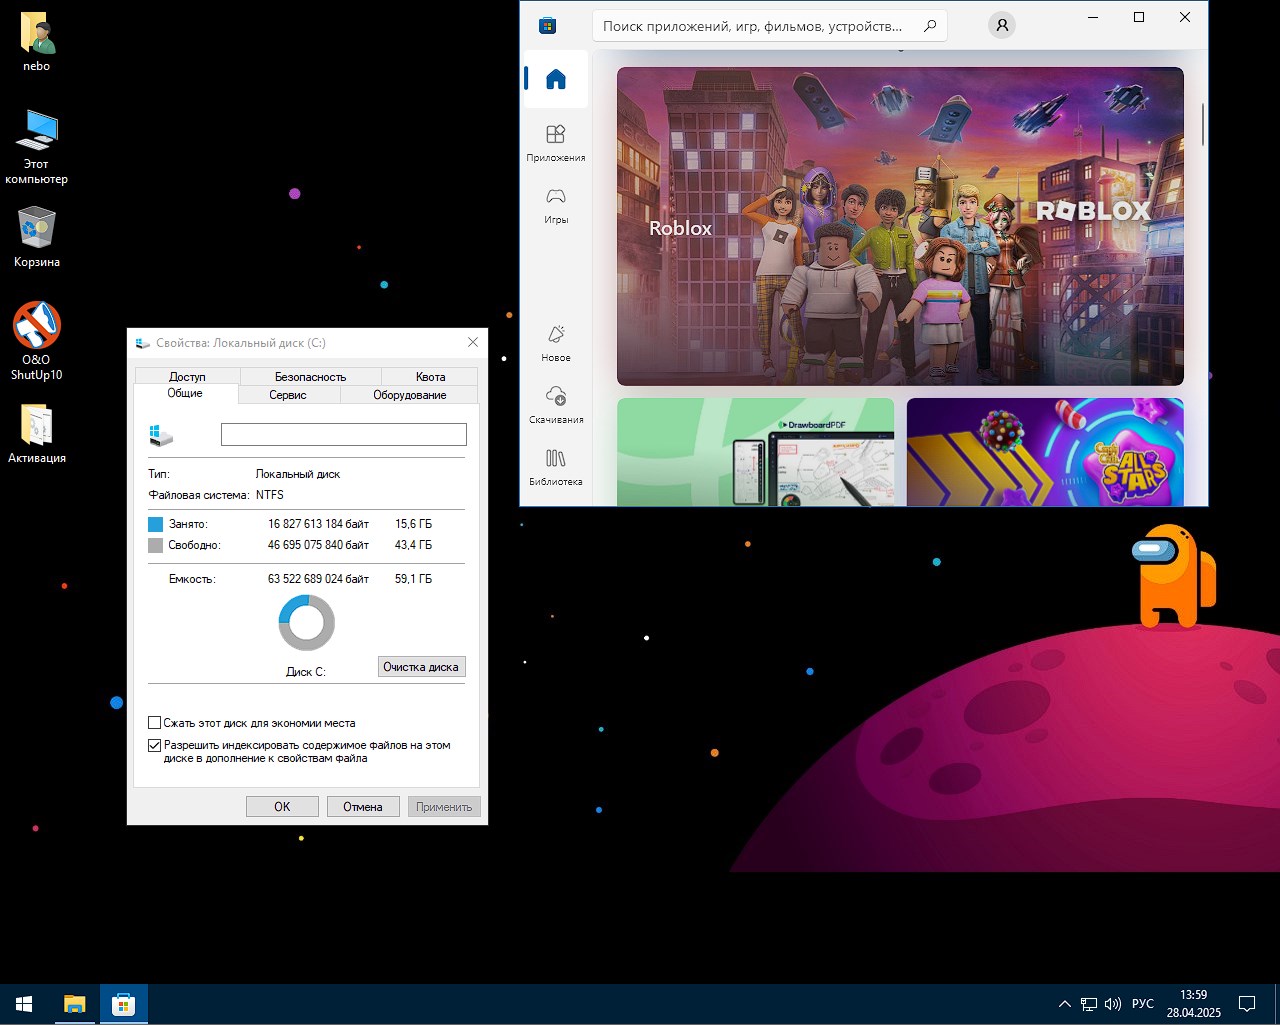The height and width of the screenshot is (1025, 1280).
Task: Click the search magnifier icon in Store
Action: click(930, 25)
